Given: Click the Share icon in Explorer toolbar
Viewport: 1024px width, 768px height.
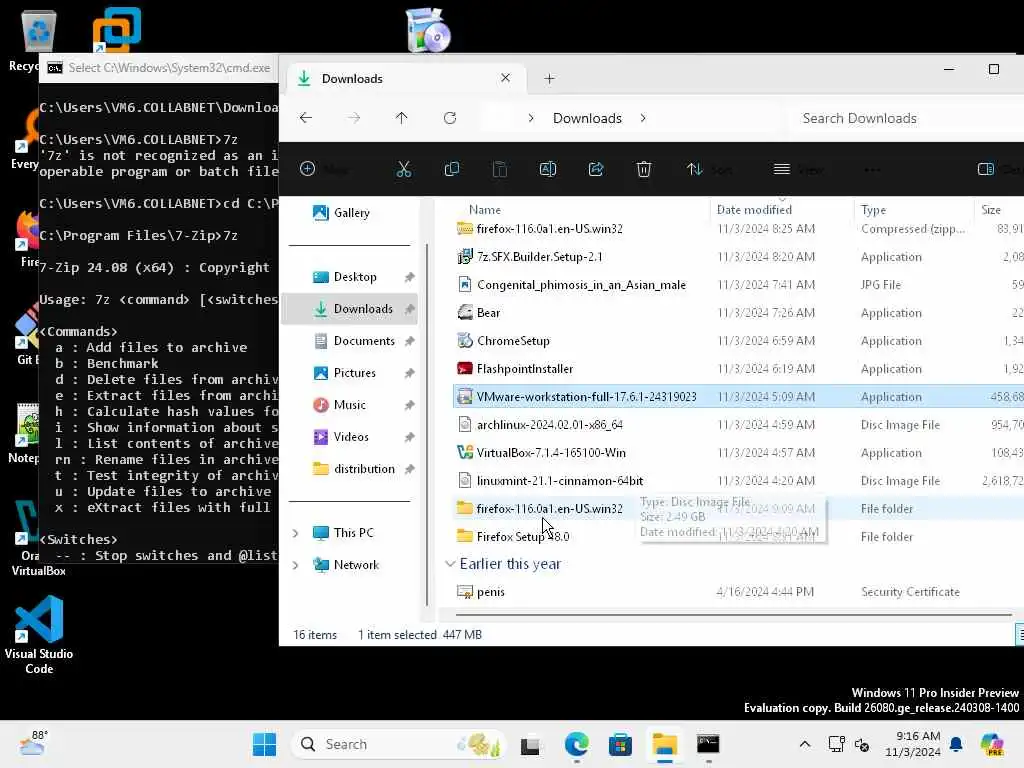Looking at the screenshot, I should (x=596, y=170).
